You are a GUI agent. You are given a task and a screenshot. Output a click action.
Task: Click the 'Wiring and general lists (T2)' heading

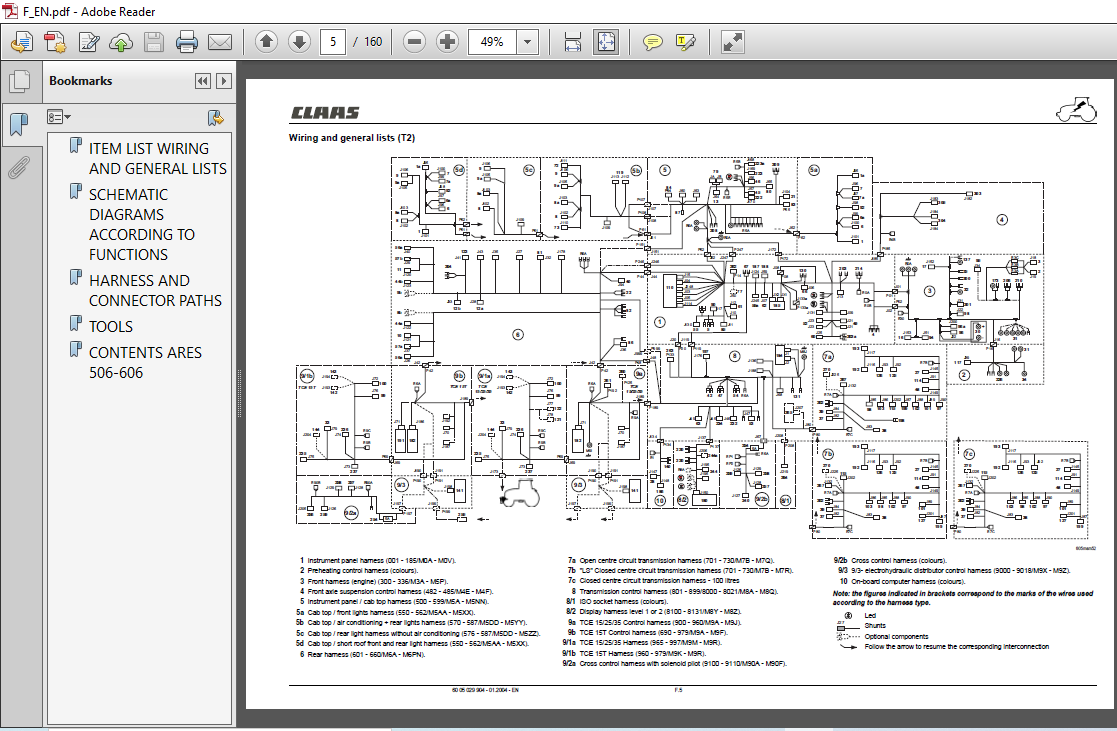point(352,138)
